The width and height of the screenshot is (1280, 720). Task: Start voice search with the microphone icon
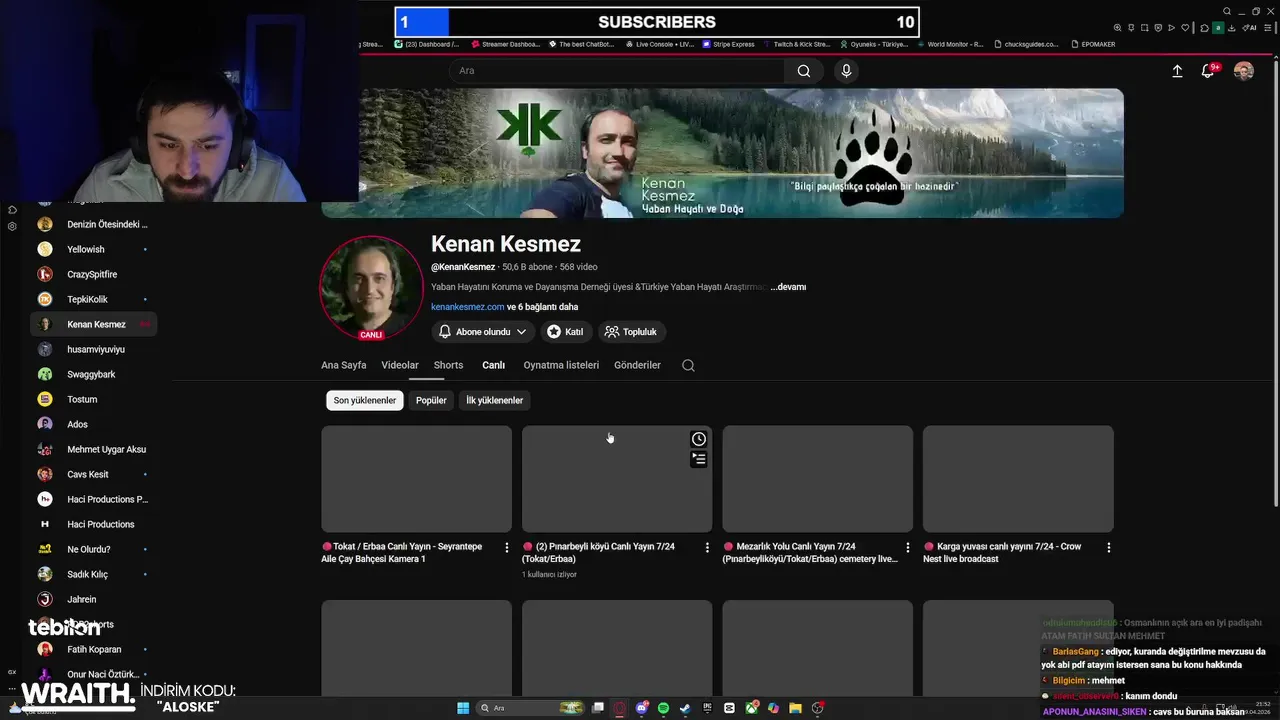point(846,71)
